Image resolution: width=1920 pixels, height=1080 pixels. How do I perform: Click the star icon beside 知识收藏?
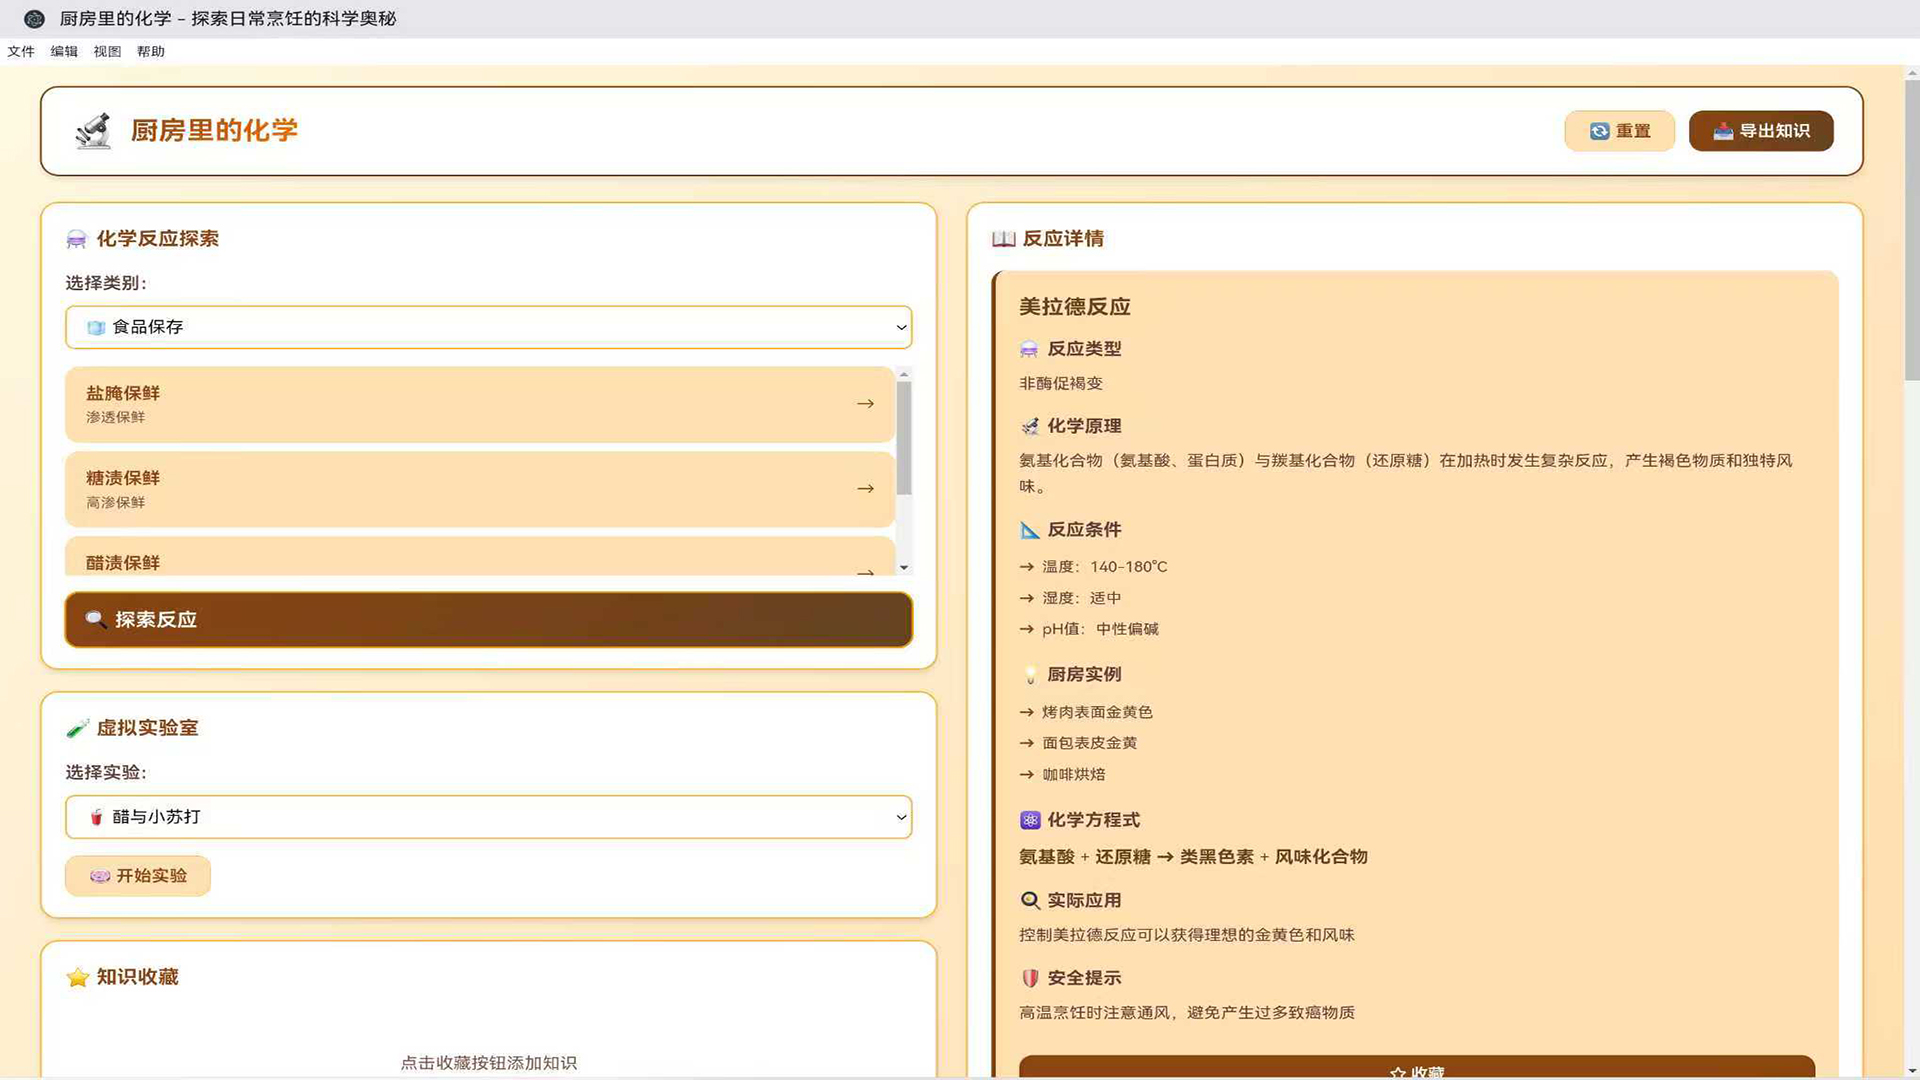click(77, 977)
